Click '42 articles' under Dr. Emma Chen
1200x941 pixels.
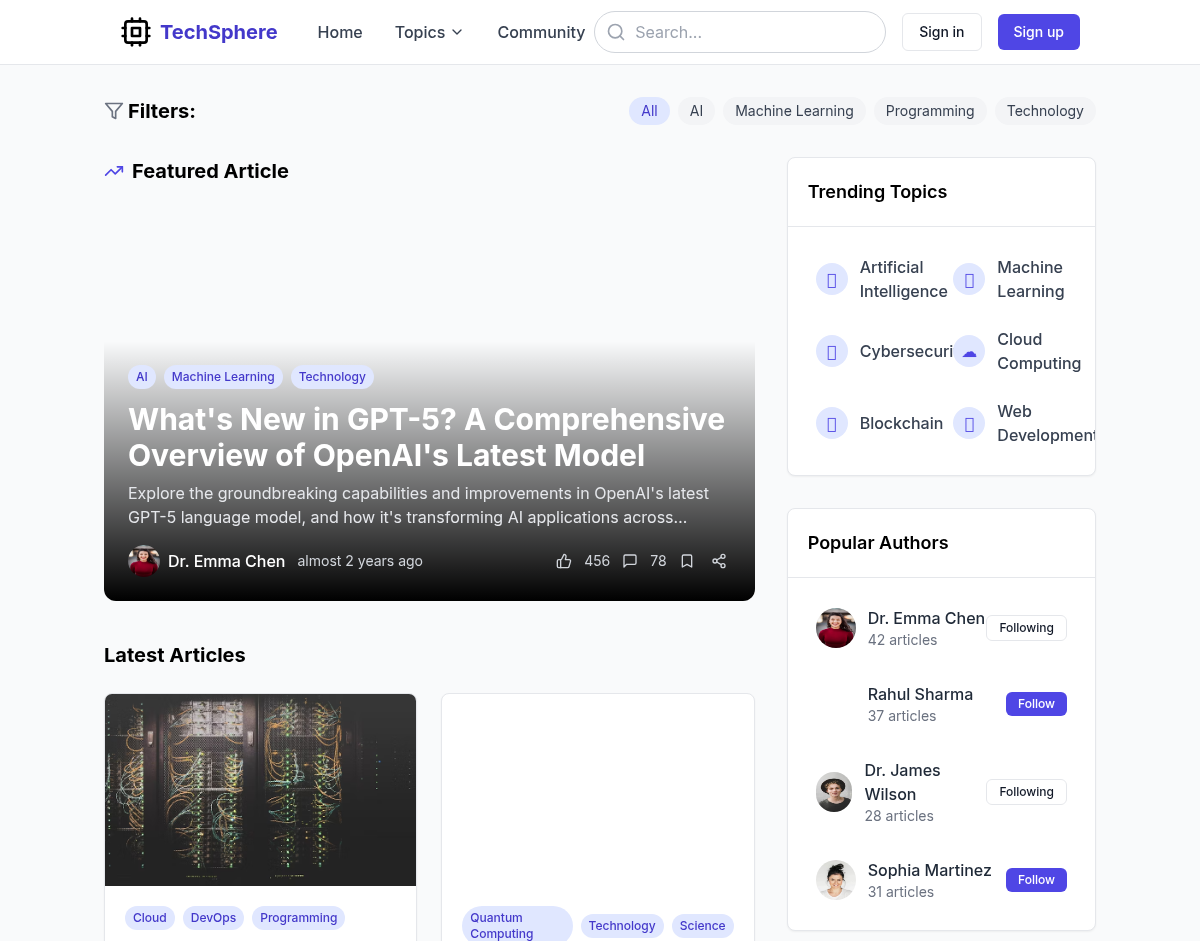click(x=902, y=640)
